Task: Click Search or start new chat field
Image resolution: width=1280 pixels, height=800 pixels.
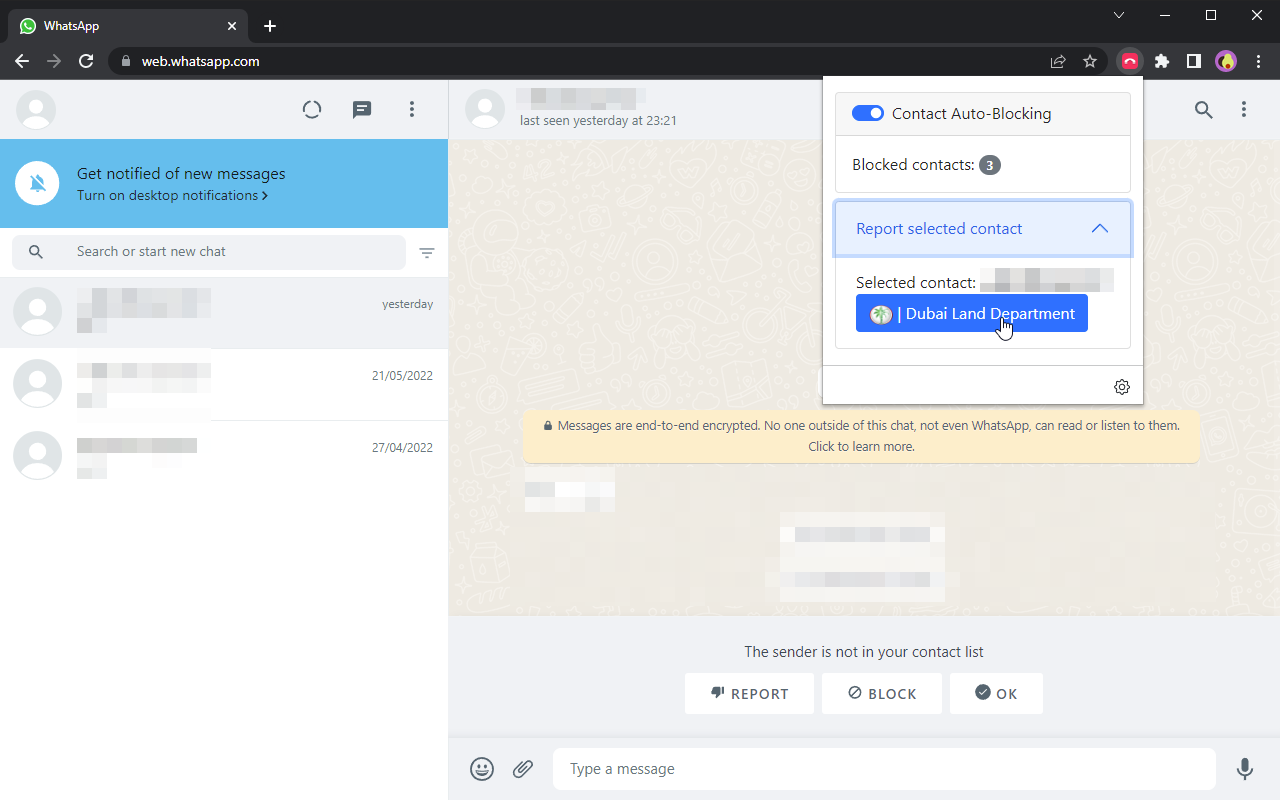Action: (x=209, y=252)
